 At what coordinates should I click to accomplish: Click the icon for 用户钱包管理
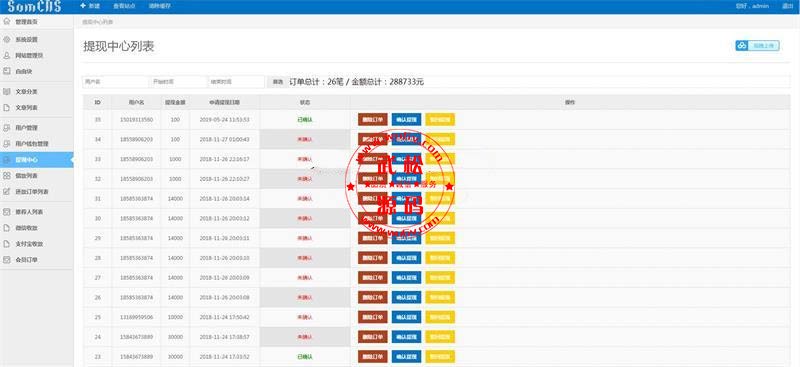coord(6,144)
